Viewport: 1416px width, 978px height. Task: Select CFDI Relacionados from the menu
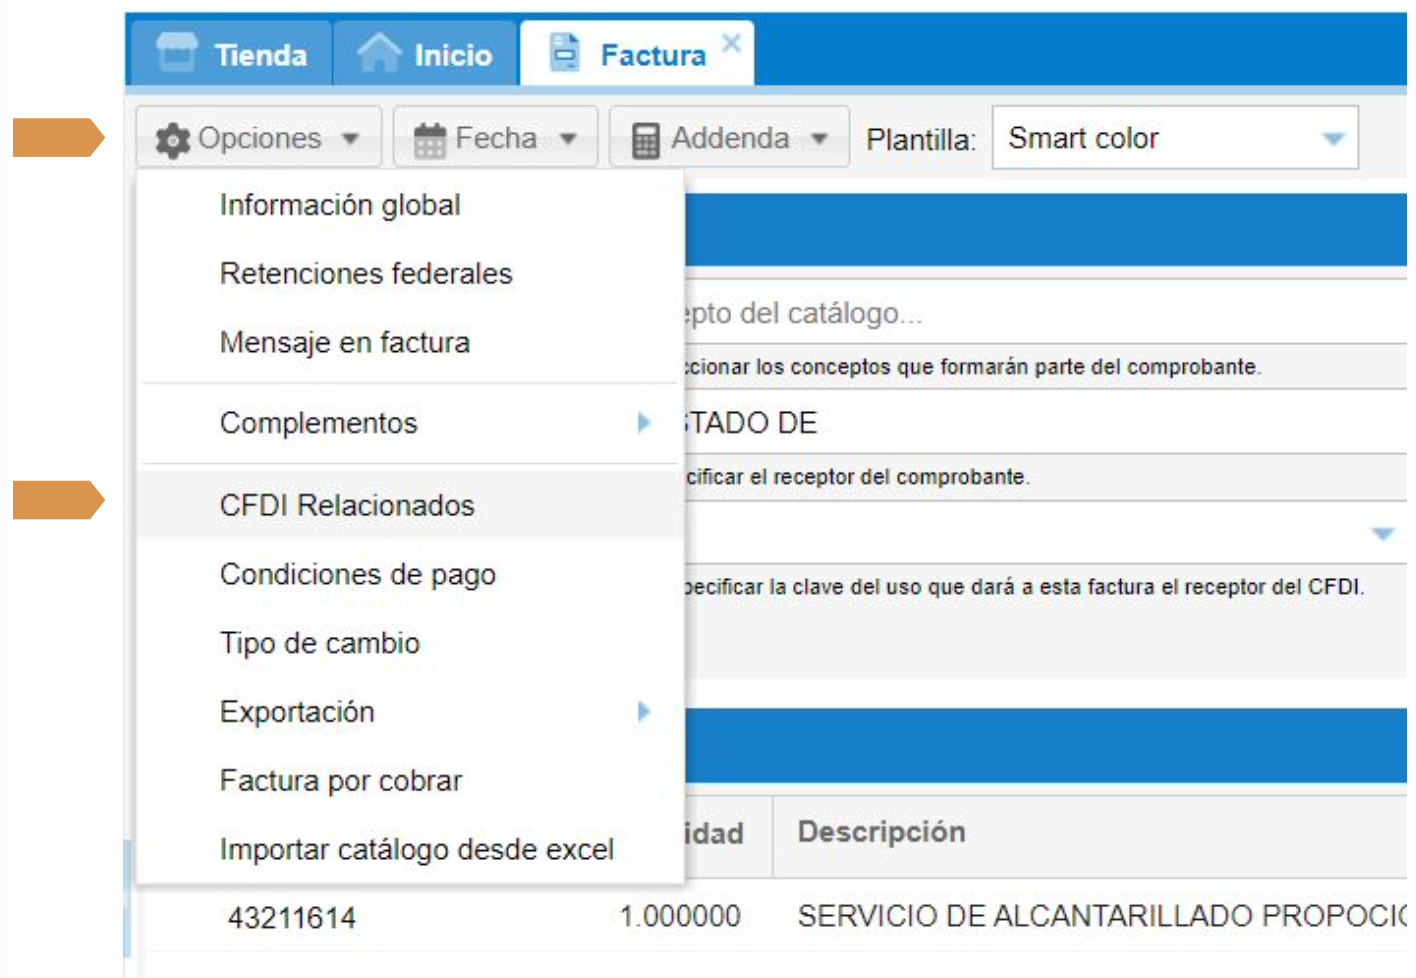point(347,506)
